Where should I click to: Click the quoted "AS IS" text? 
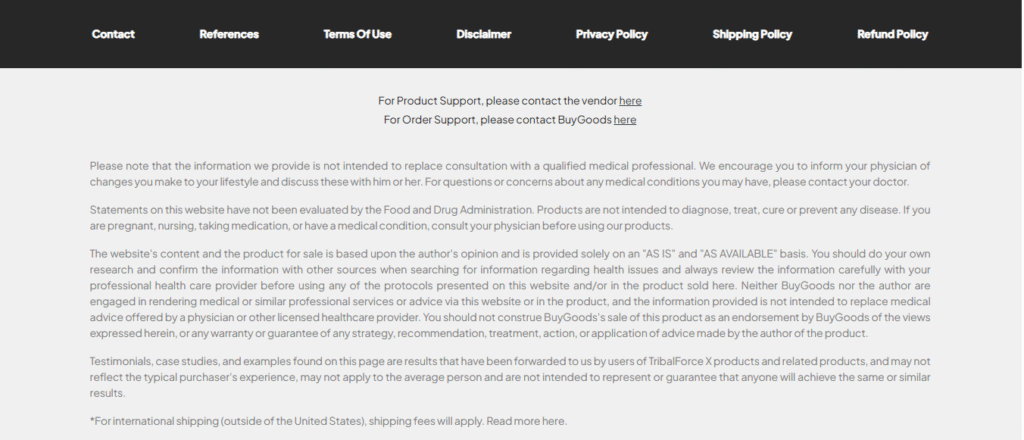point(660,254)
